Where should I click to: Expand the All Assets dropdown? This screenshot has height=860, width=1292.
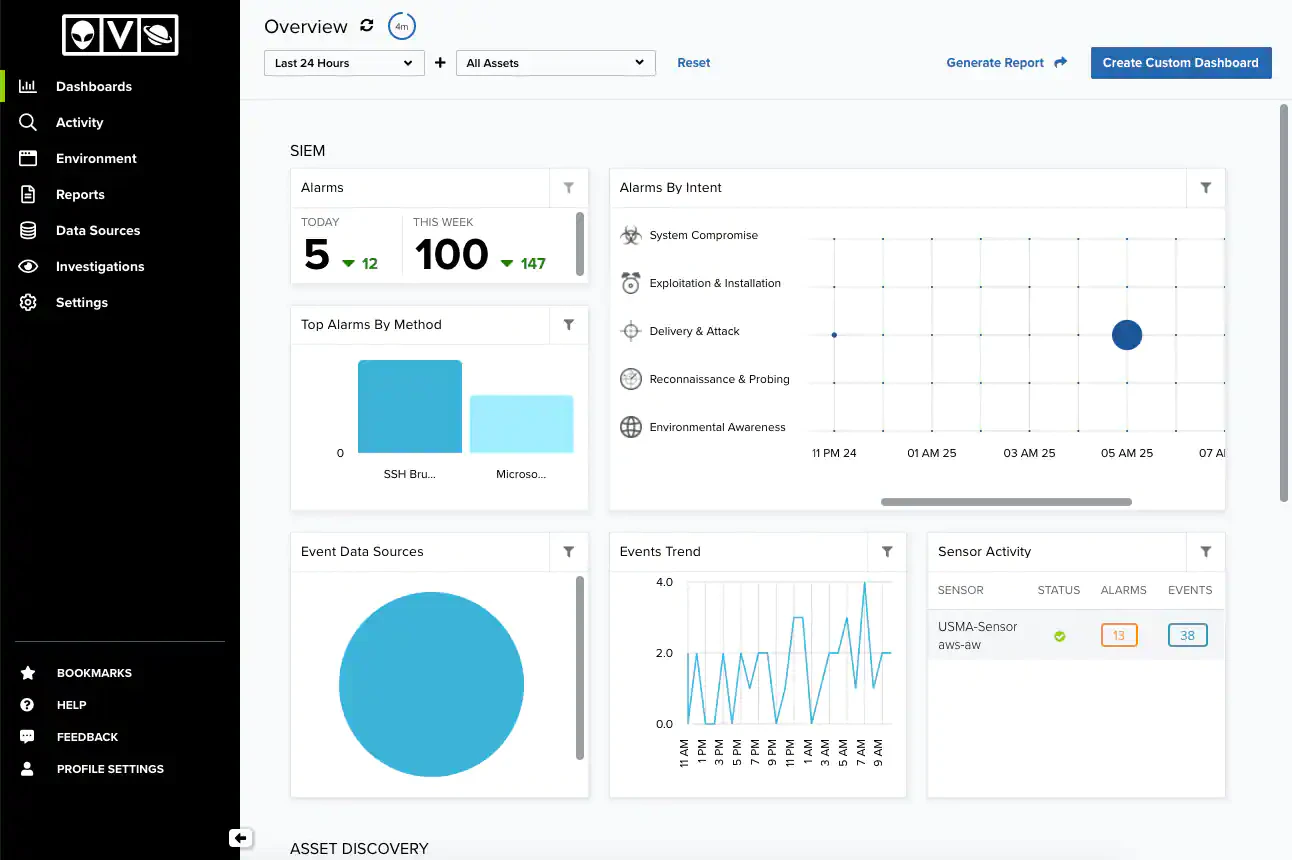555,63
